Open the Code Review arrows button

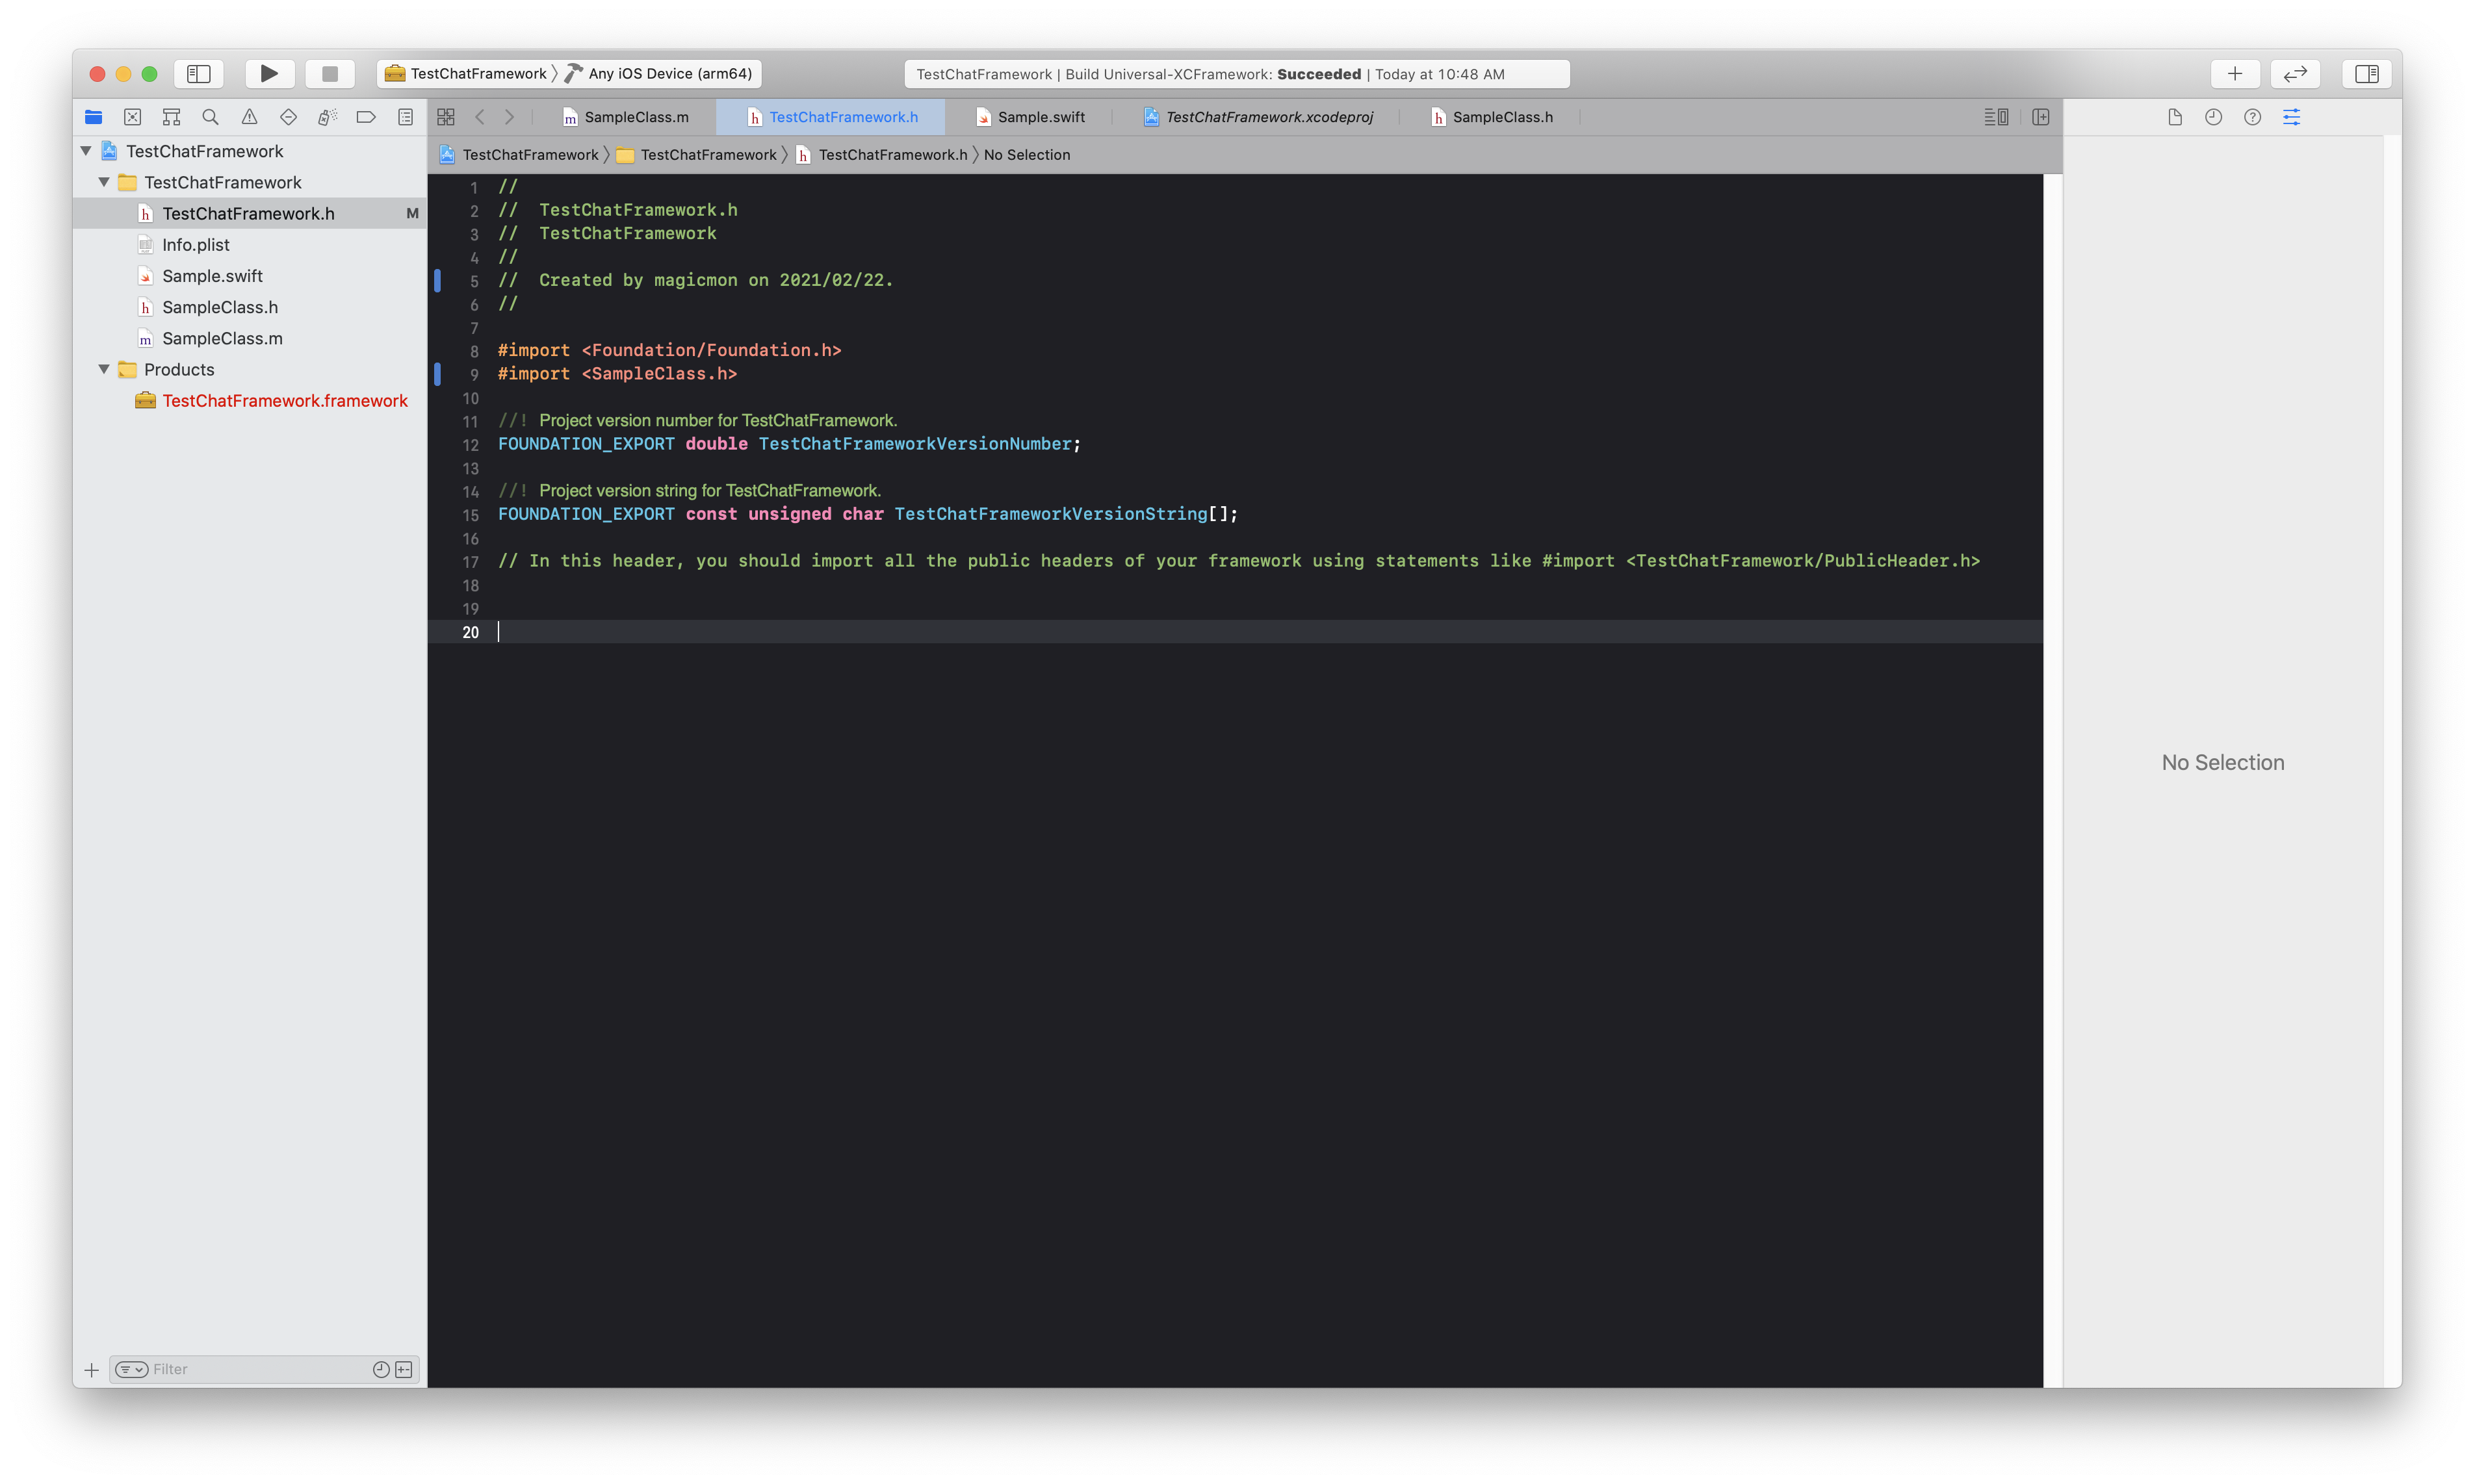point(2295,73)
